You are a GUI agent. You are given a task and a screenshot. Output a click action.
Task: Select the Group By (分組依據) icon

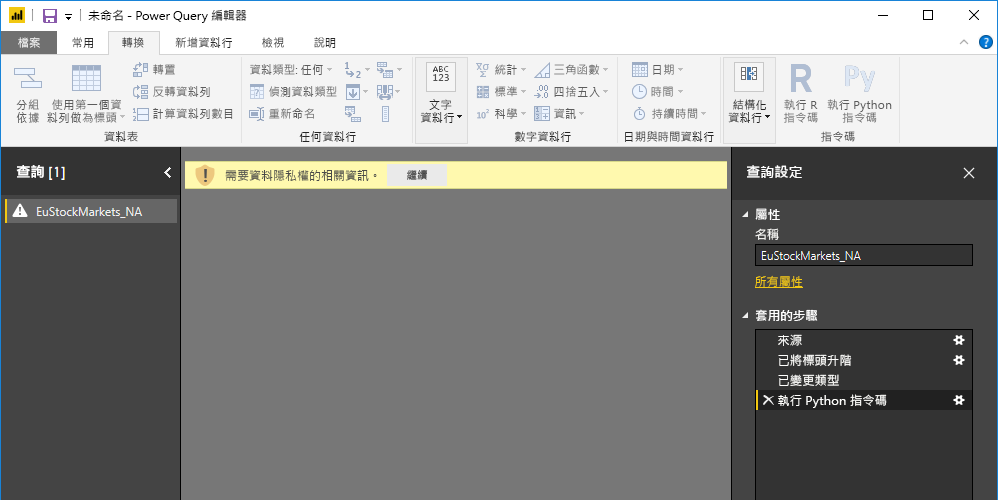pyautogui.click(x=27, y=78)
